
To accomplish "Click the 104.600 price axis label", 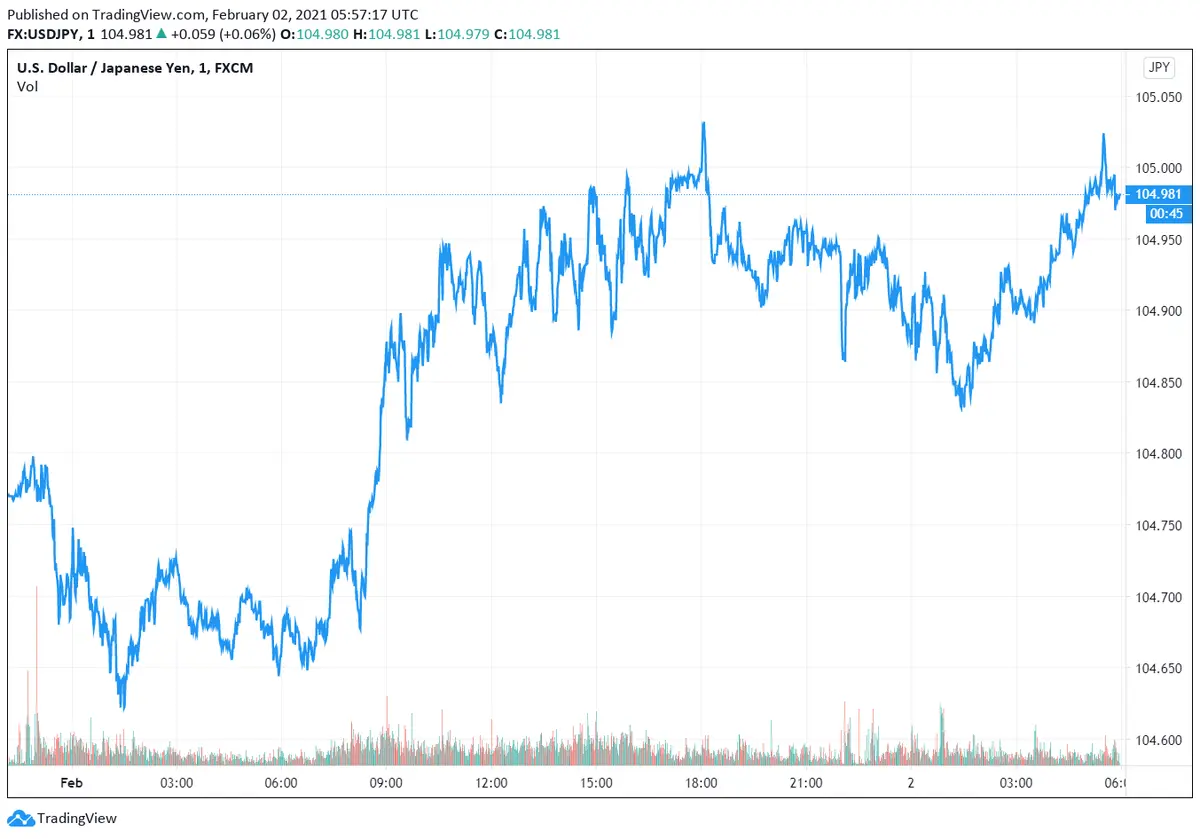I will [1158, 740].
